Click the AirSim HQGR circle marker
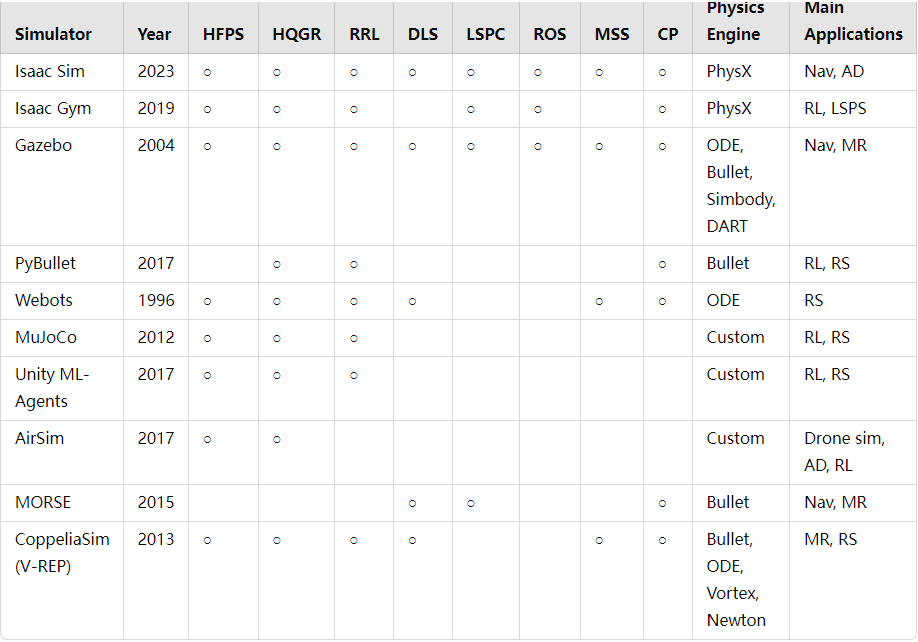 click(x=277, y=439)
